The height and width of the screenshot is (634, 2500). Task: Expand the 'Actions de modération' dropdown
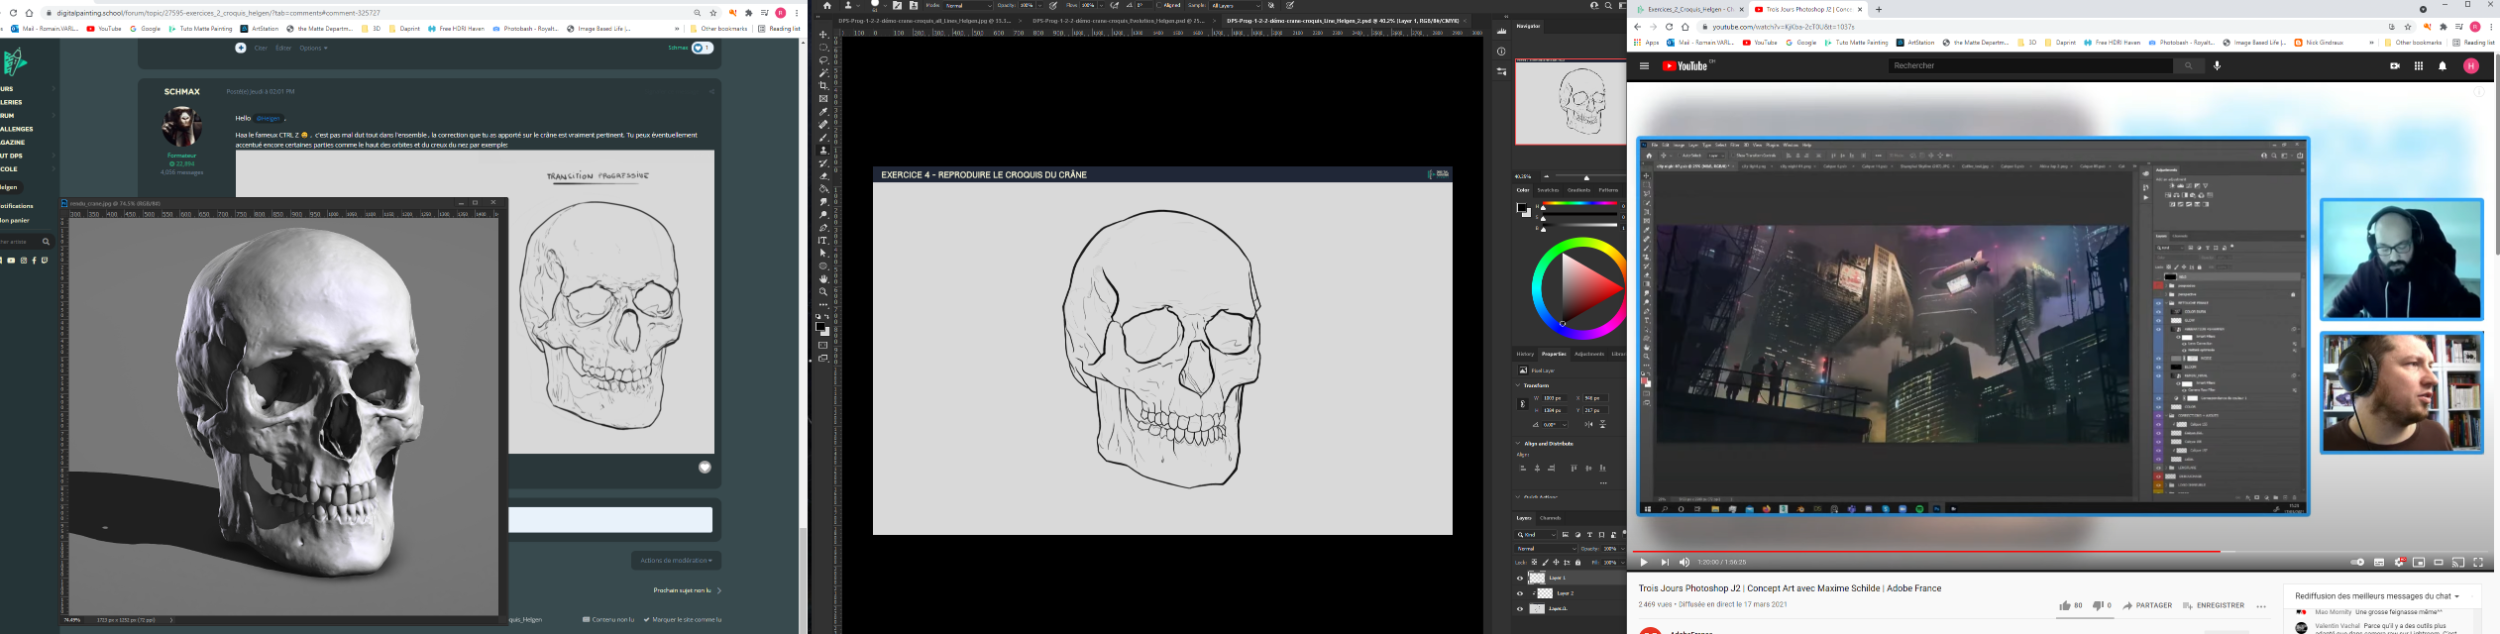click(x=676, y=560)
